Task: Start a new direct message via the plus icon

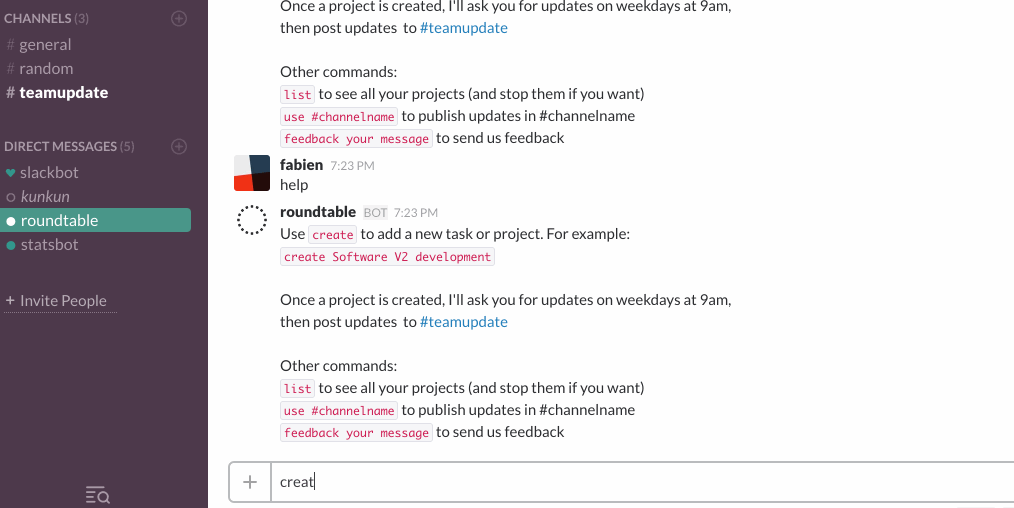Action: (178, 147)
